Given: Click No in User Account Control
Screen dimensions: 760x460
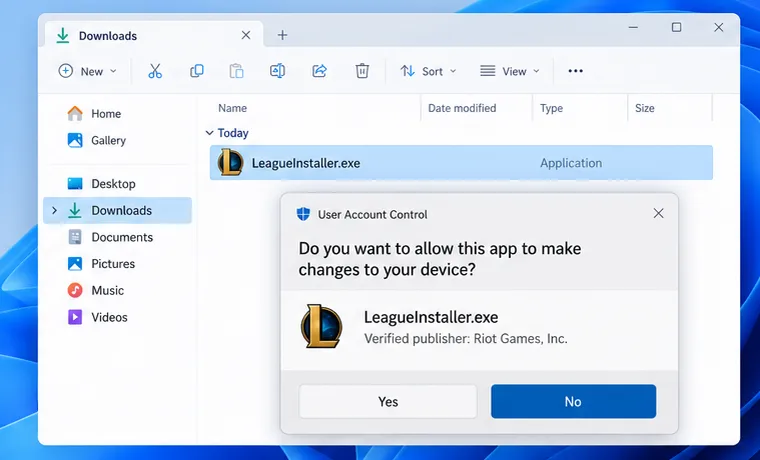Looking at the screenshot, I should coord(573,401).
